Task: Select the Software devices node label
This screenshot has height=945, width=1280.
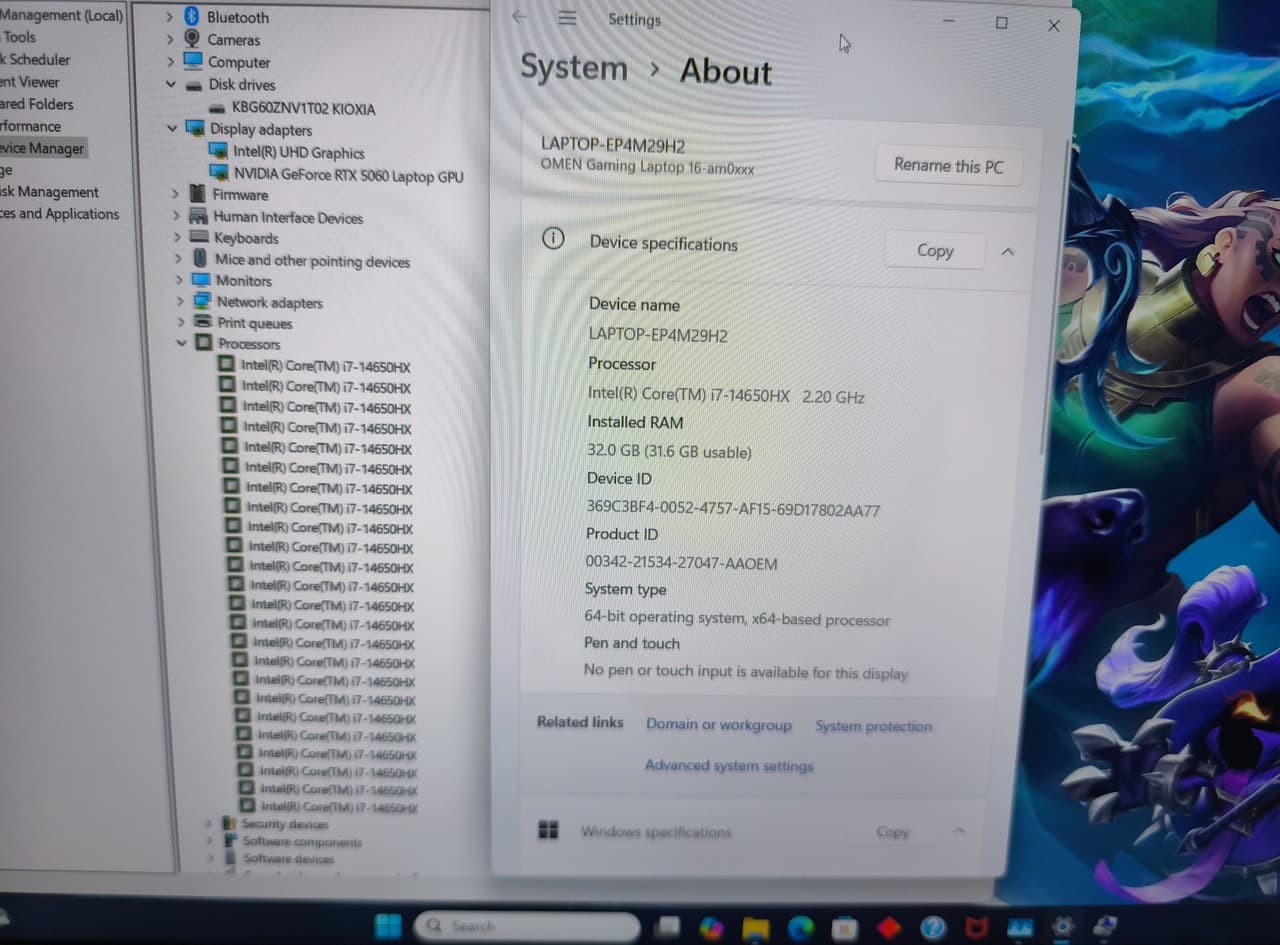Action: point(289,858)
